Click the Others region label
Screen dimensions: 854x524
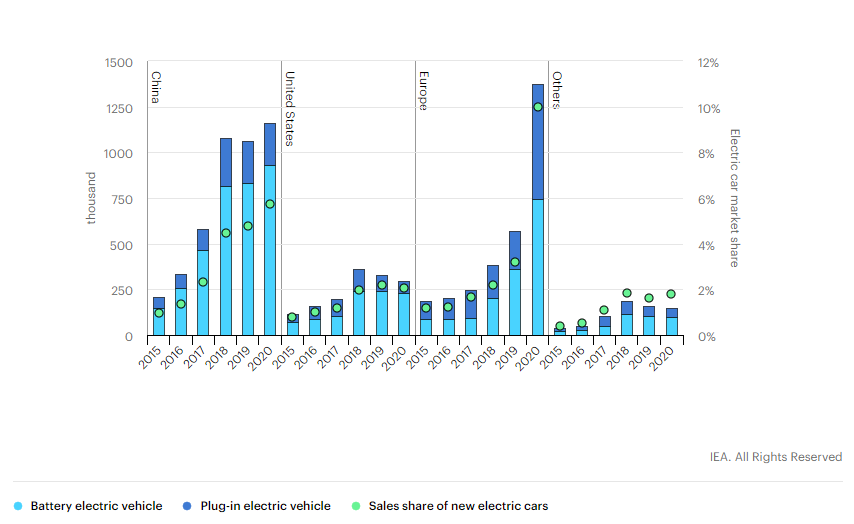point(557,90)
